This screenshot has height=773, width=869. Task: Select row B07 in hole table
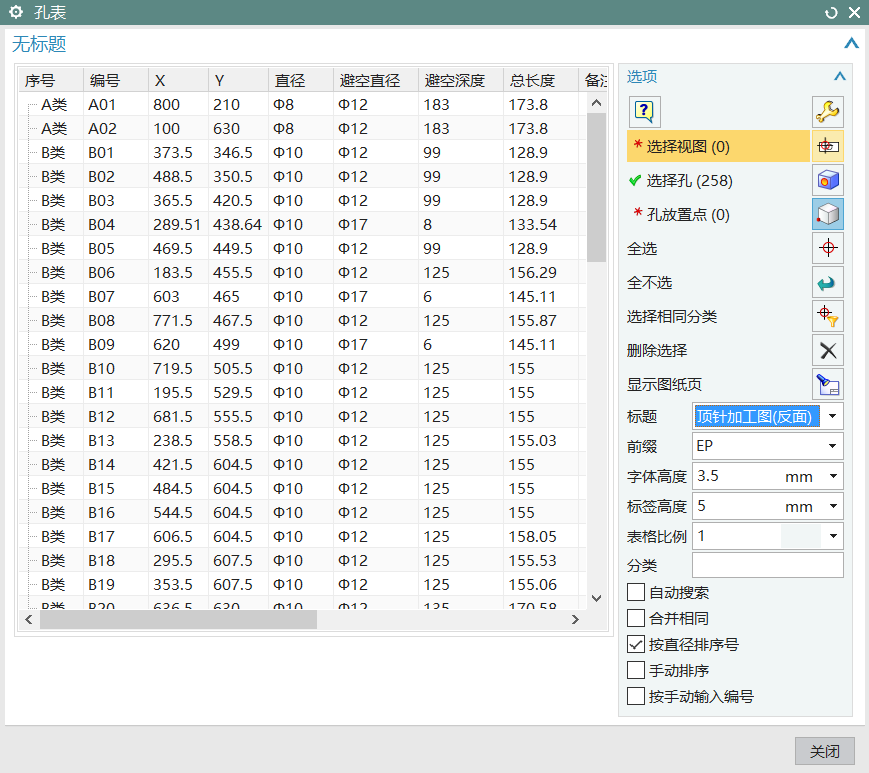[x=302, y=296]
